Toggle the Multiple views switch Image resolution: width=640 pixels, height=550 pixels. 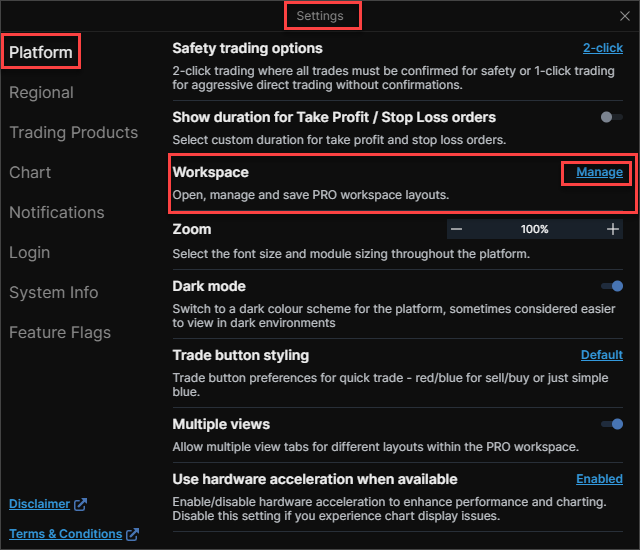(612, 424)
